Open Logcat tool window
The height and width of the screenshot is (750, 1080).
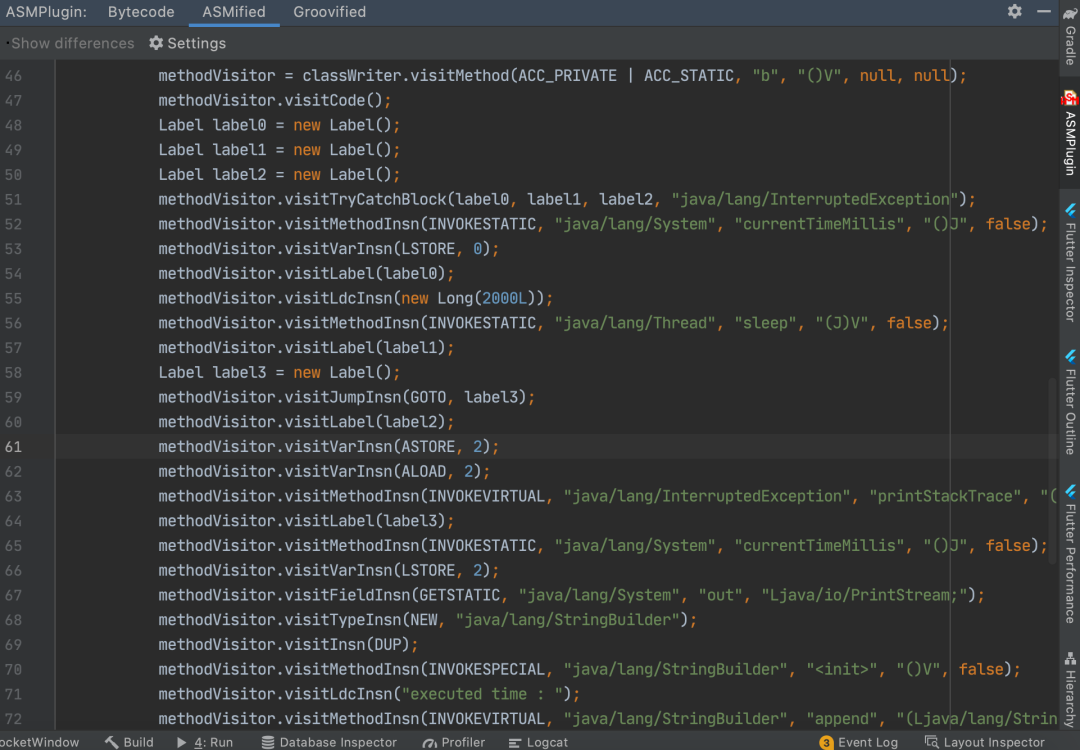tap(539, 742)
